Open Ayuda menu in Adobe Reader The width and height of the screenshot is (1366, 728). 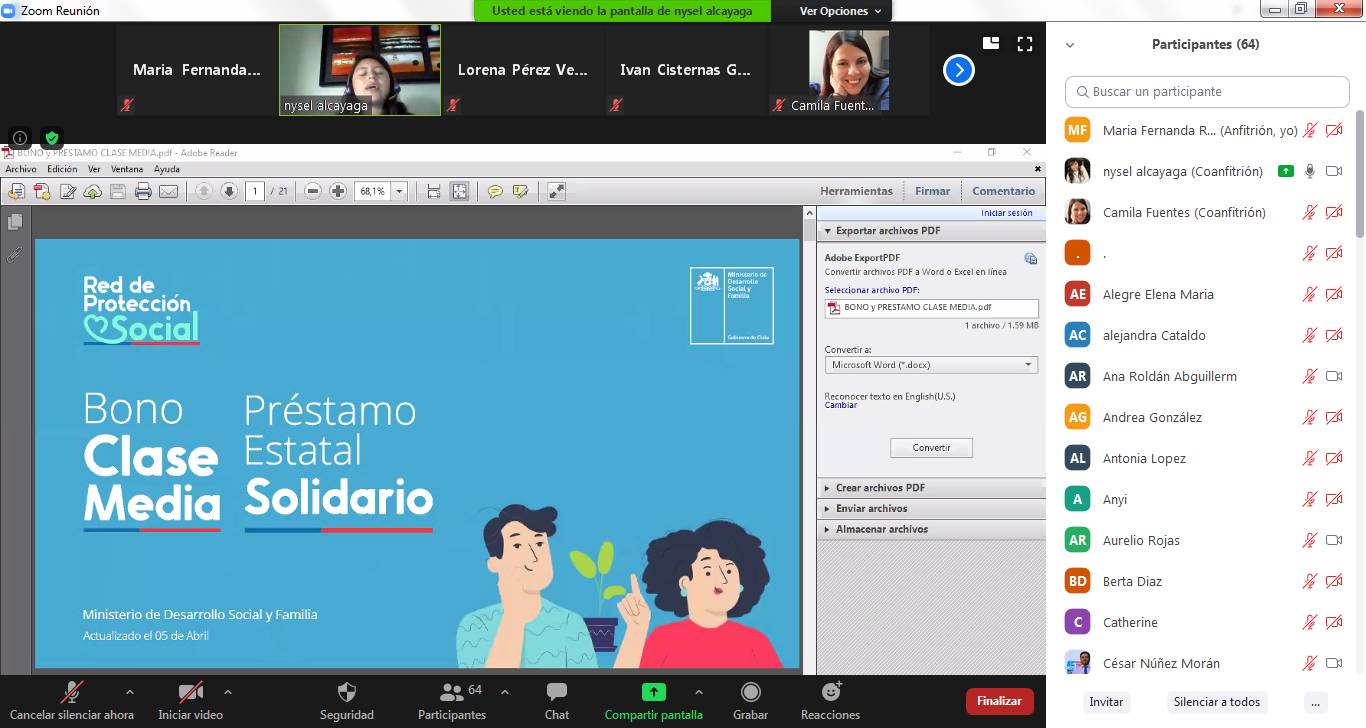[x=167, y=169]
